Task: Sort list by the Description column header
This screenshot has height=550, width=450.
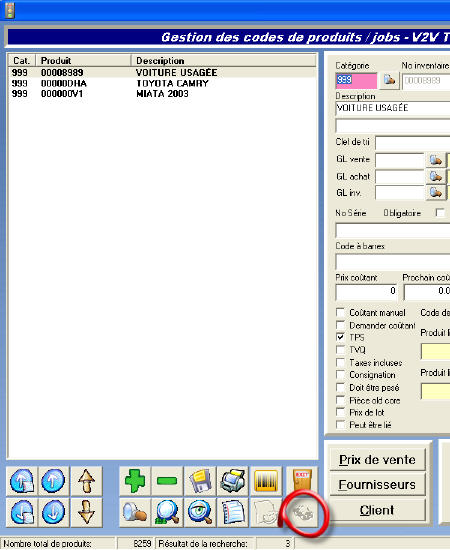Action: [224, 61]
